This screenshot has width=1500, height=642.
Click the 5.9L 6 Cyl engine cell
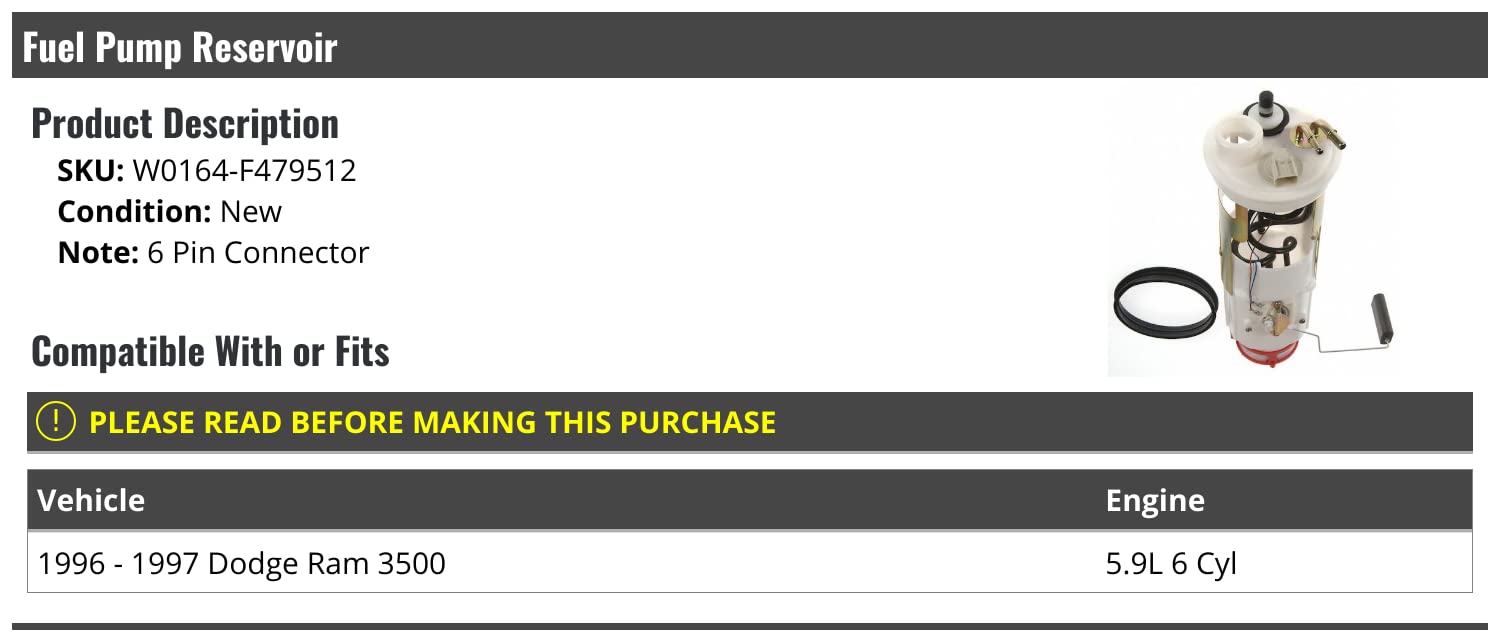pos(1171,564)
